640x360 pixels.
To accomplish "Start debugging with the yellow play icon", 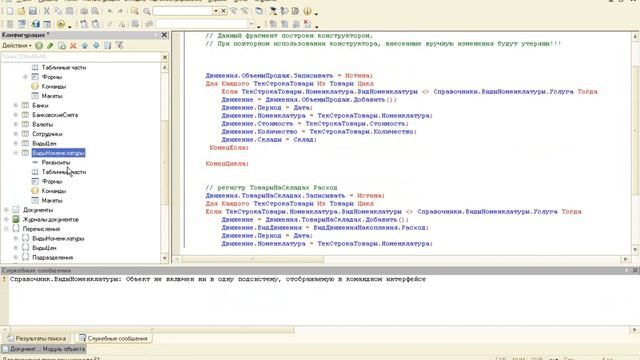I will 60,24.
